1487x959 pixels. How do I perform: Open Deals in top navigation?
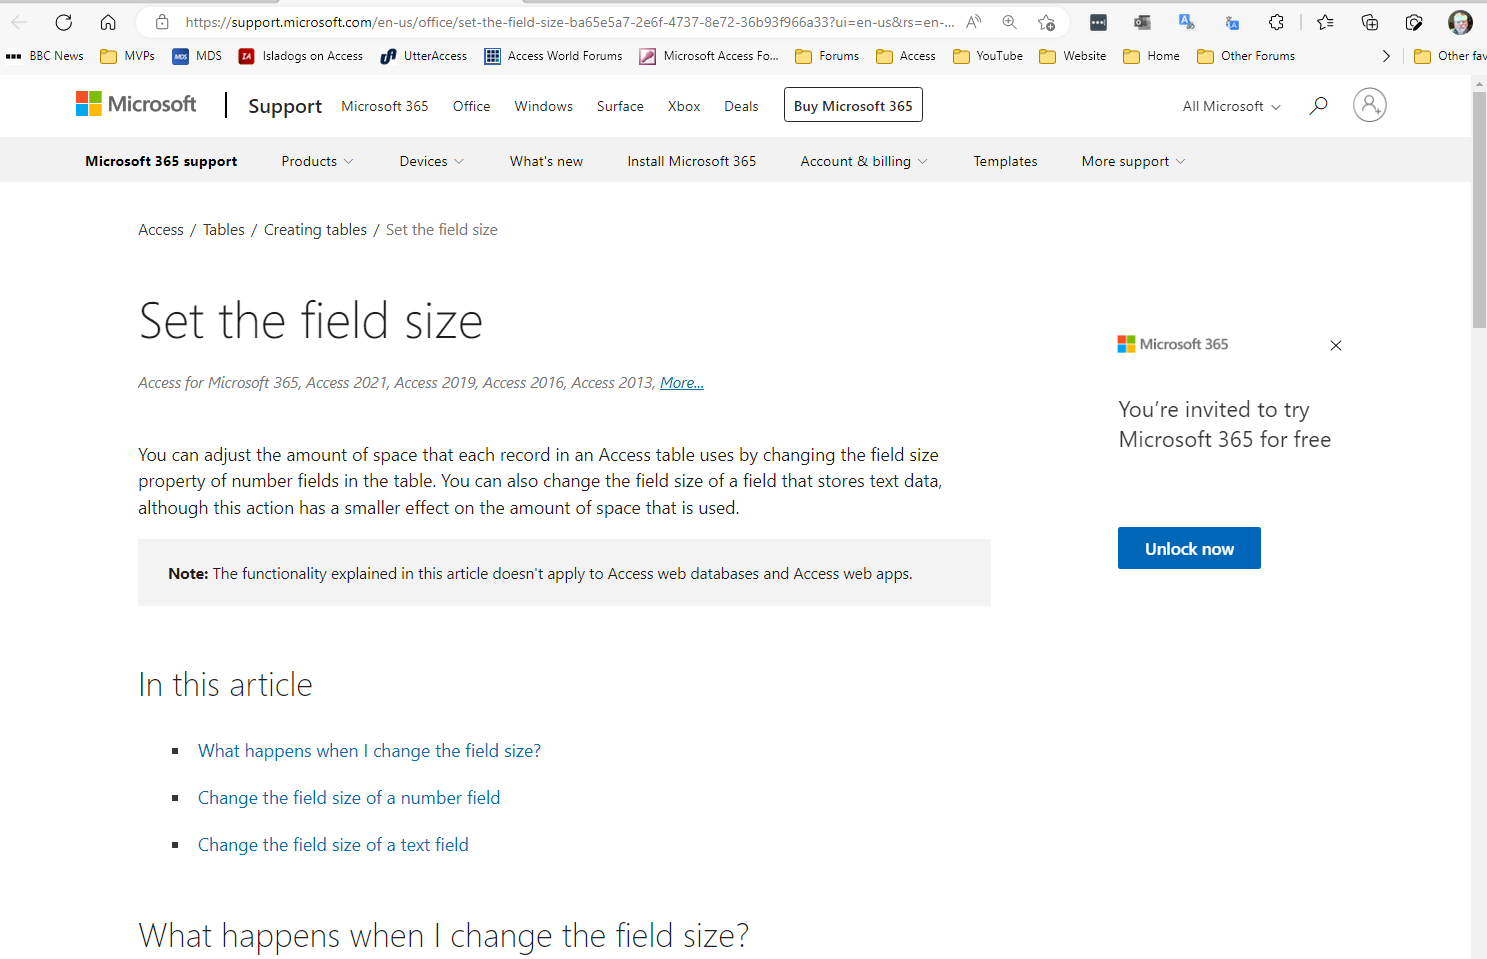[741, 106]
